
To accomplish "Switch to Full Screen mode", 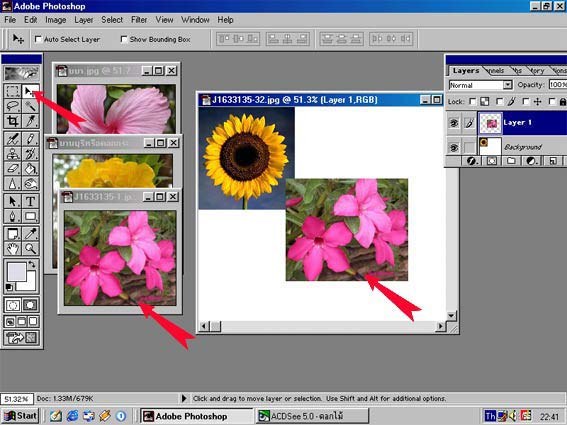I will [33, 321].
